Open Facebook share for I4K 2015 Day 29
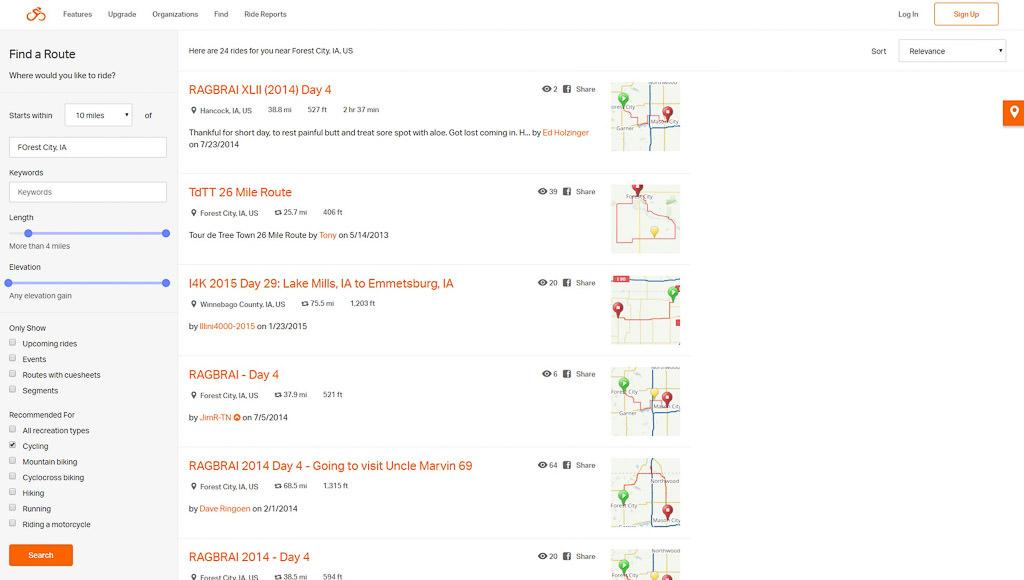Screen dimensions: 1024x580 click(567, 282)
